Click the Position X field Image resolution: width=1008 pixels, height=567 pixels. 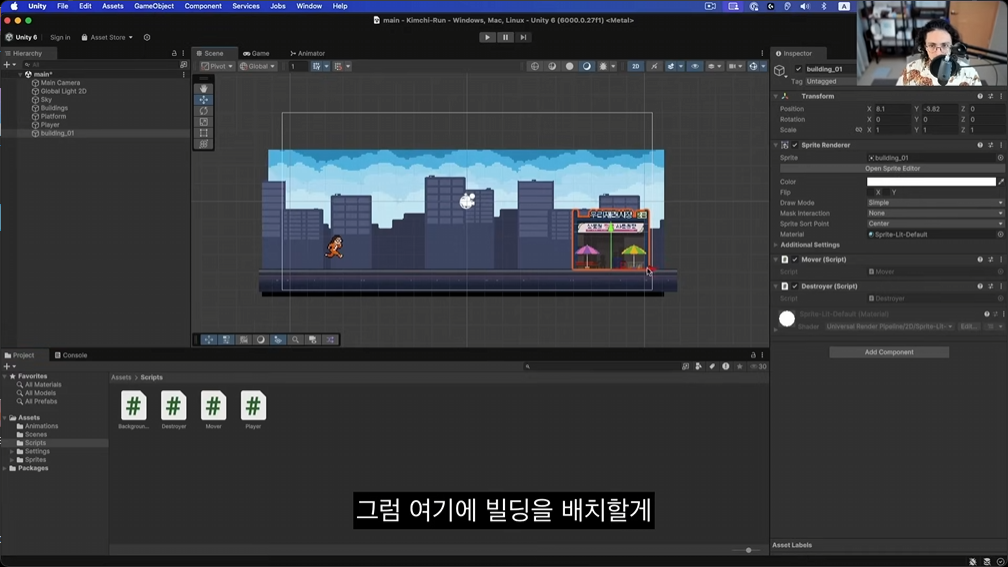(x=892, y=109)
